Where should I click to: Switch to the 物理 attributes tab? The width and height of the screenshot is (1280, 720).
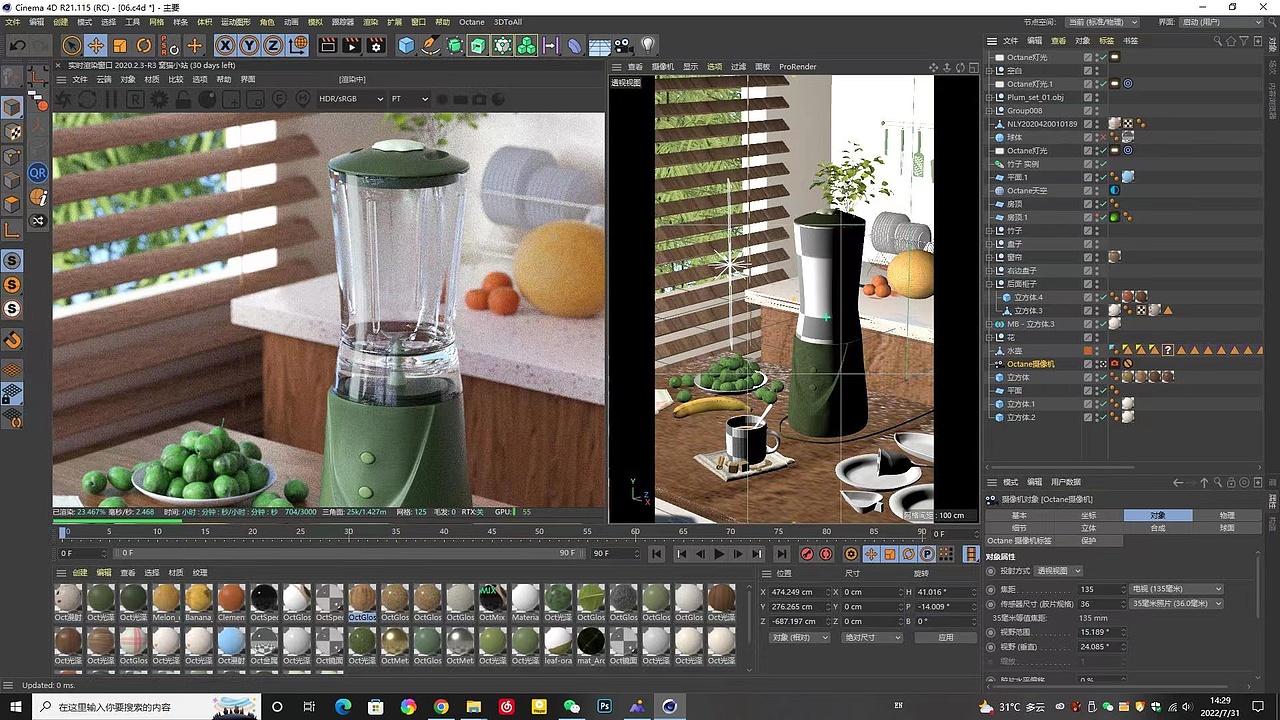click(x=1226, y=515)
